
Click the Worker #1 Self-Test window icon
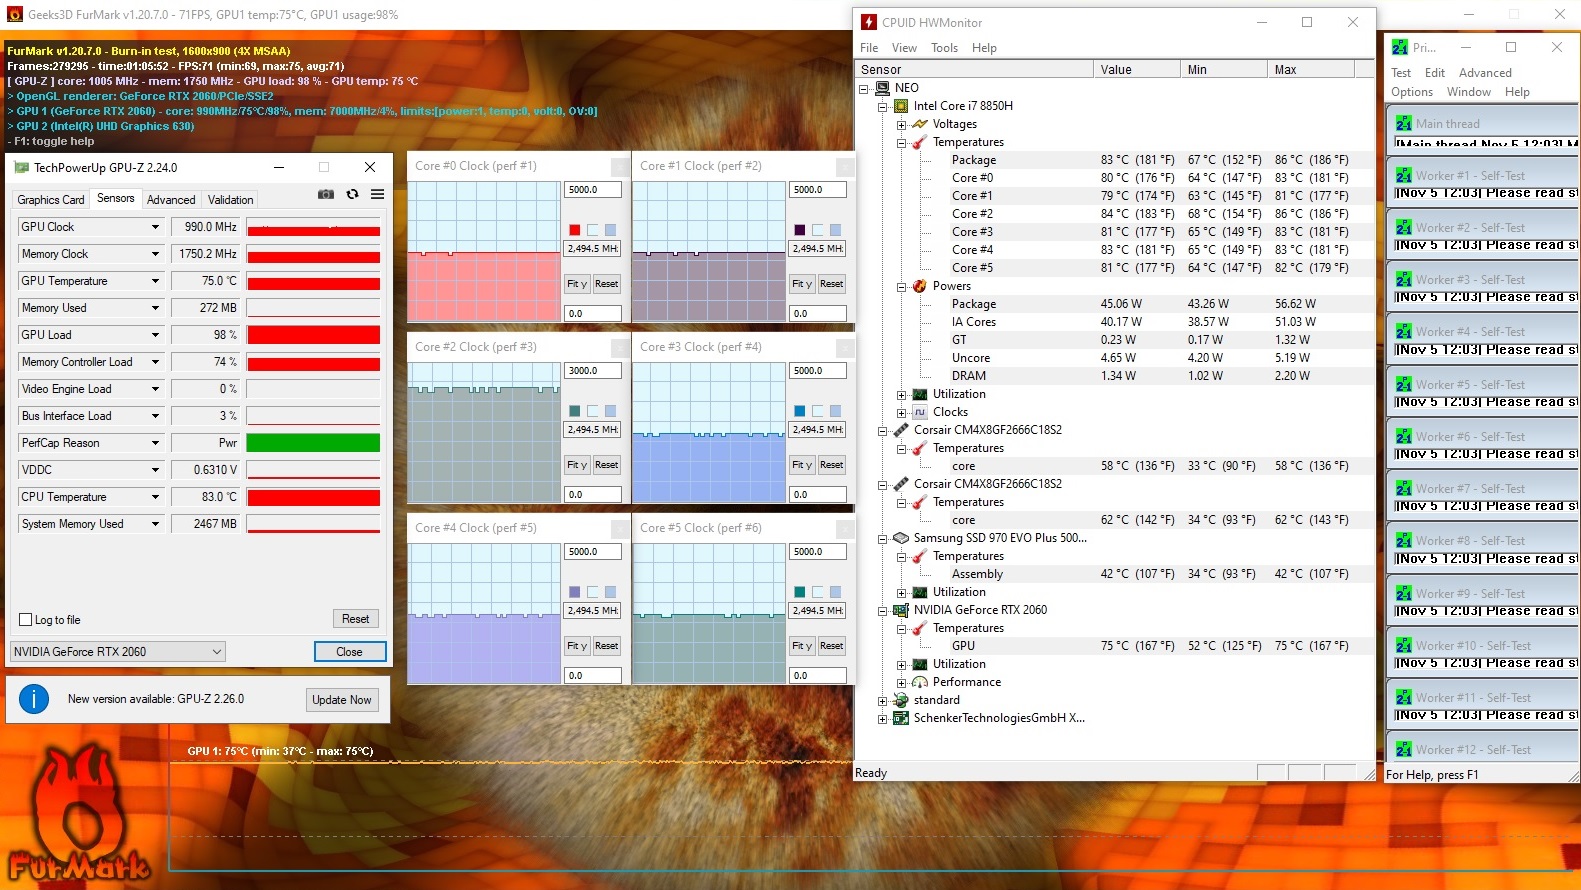[x=1404, y=175]
